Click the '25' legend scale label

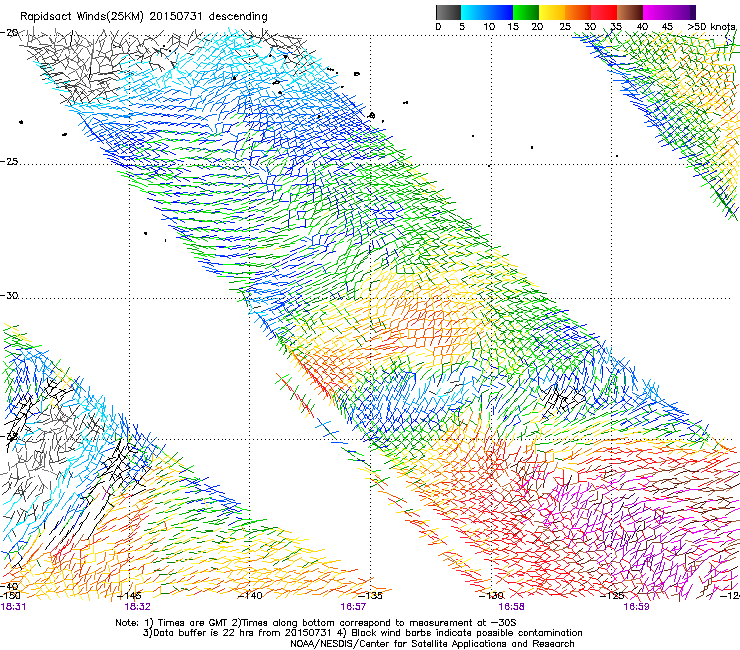click(x=565, y=27)
